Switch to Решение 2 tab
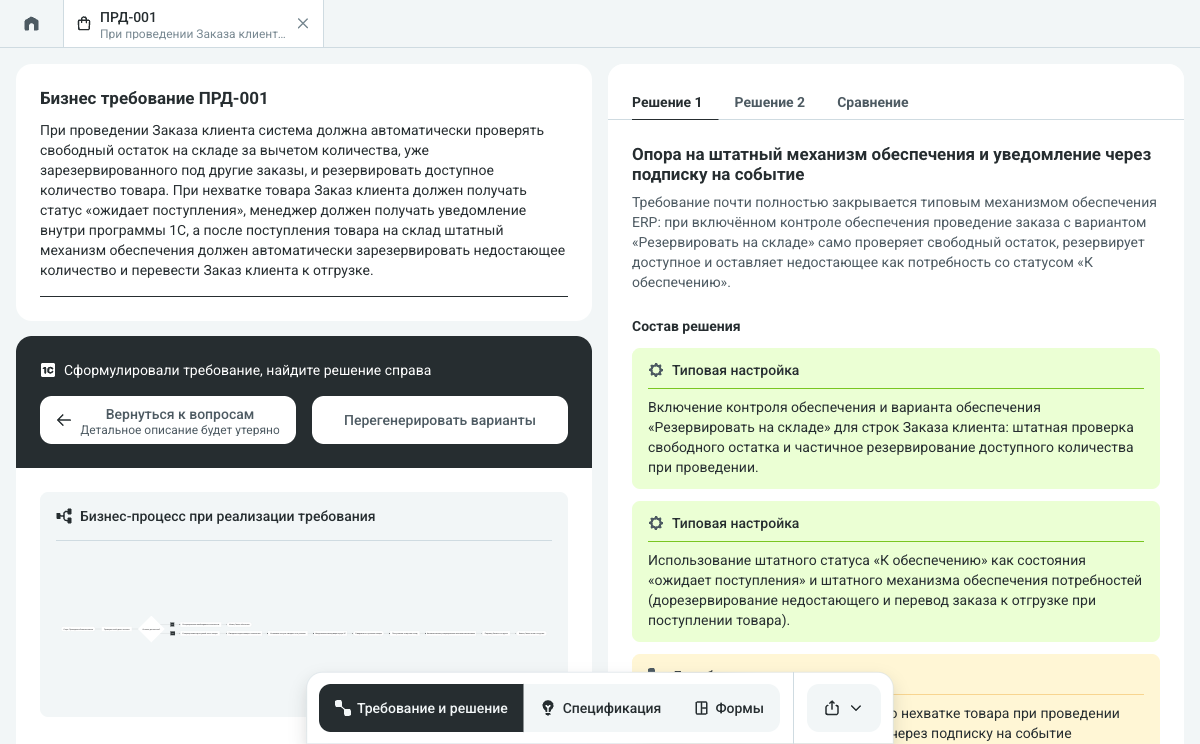The width and height of the screenshot is (1200, 744). click(x=770, y=102)
